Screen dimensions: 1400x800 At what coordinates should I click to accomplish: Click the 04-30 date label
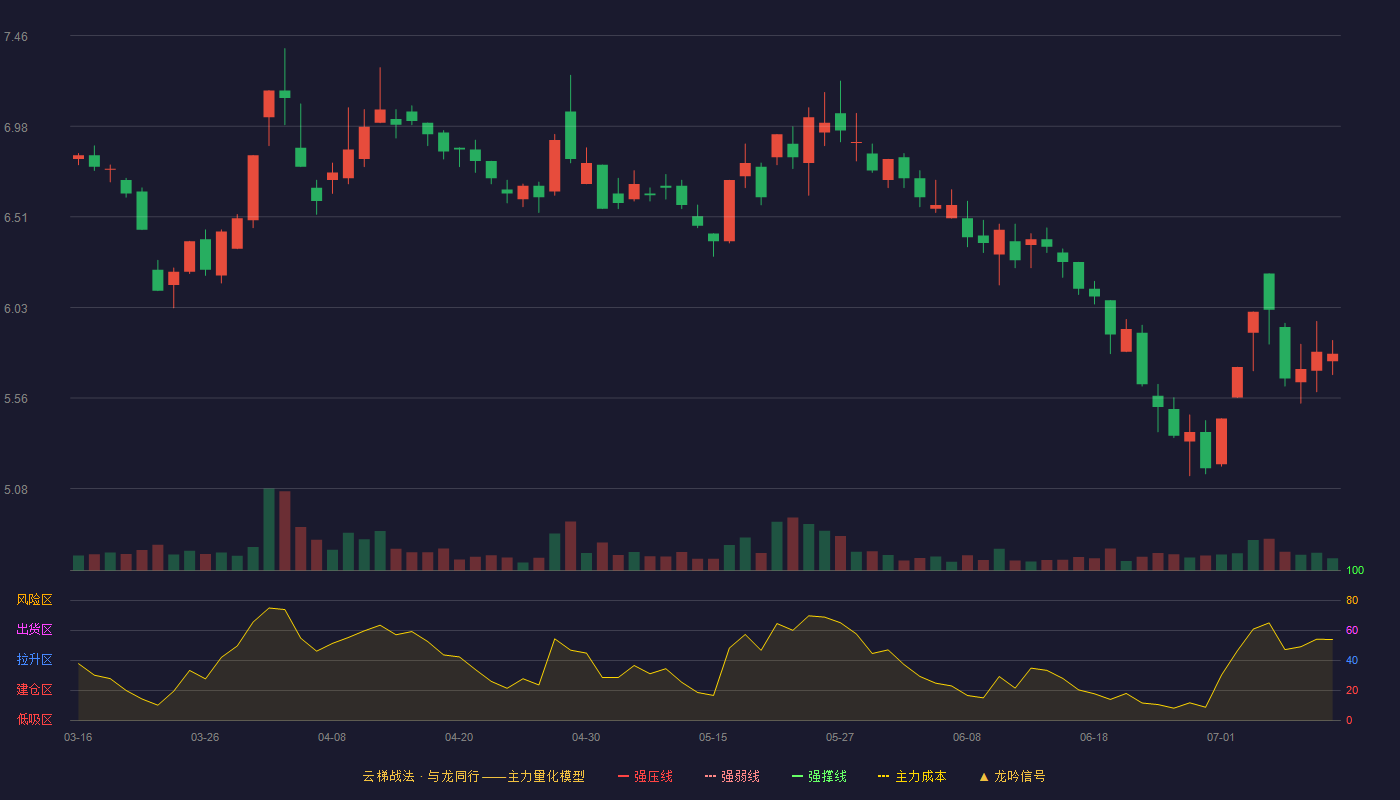coord(586,737)
